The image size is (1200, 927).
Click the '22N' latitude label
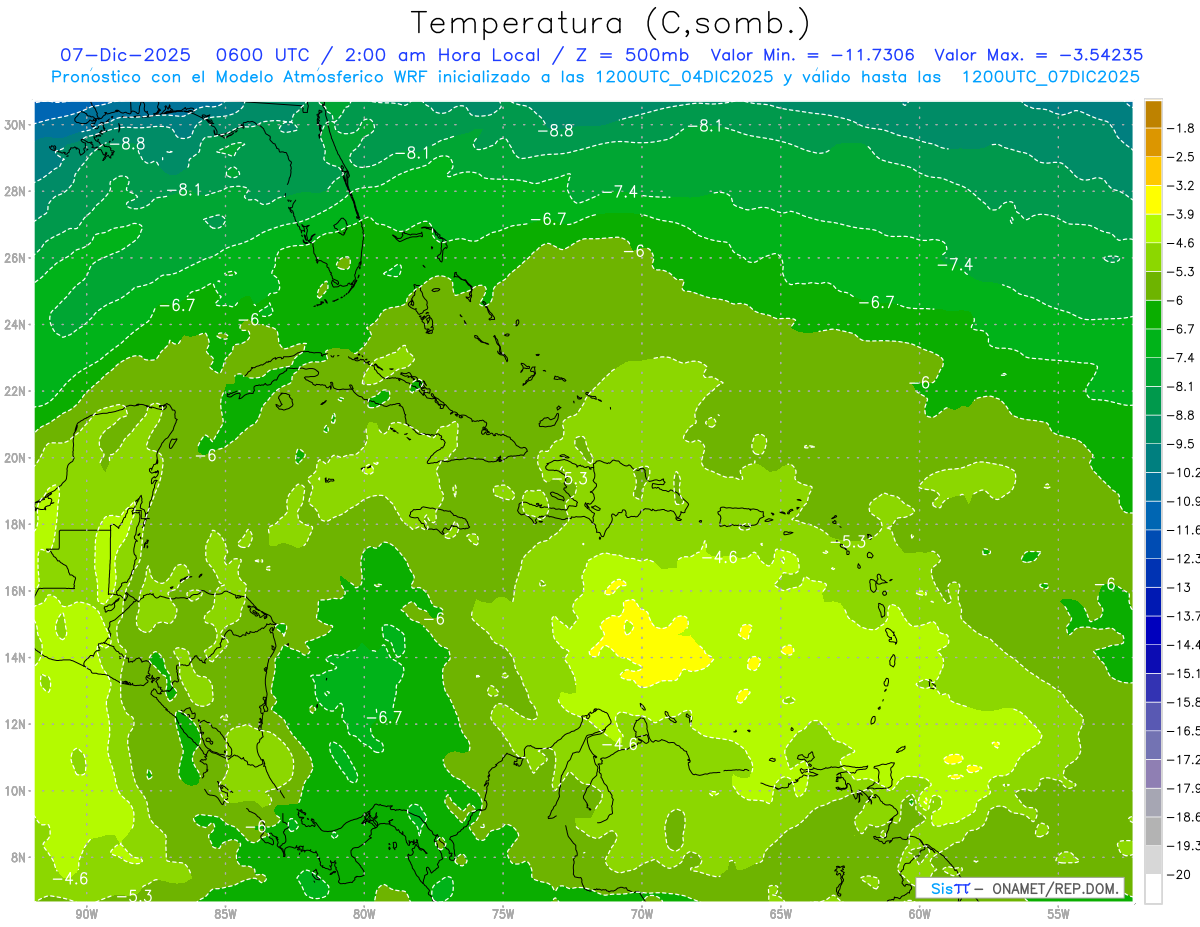pyautogui.click(x=15, y=391)
